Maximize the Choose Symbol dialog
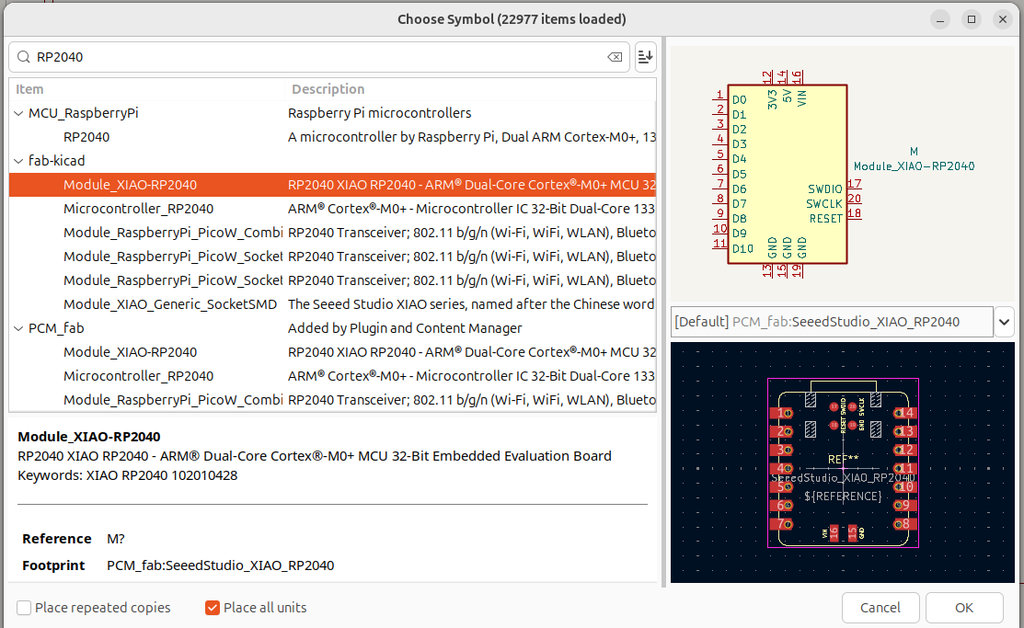Image resolution: width=1024 pixels, height=628 pixels. tap(972, 20)
